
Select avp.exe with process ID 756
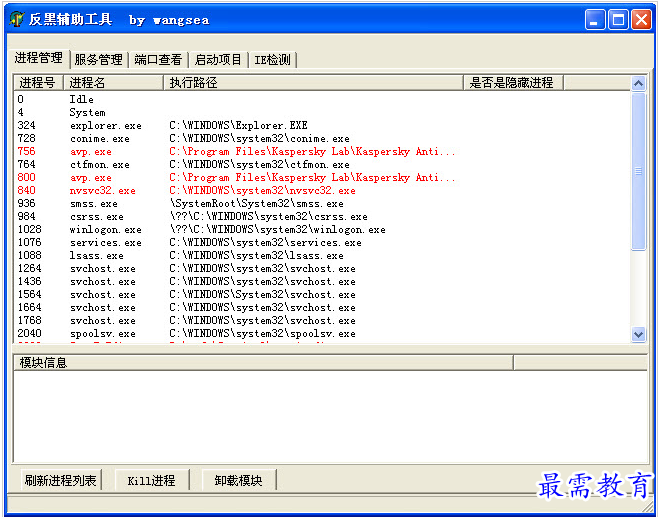322,152
